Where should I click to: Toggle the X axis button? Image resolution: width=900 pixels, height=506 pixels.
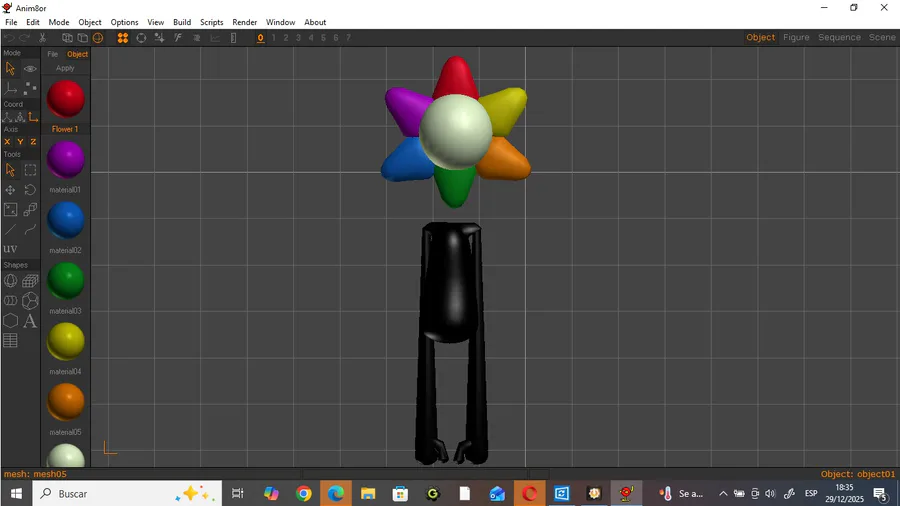click(x=7, y=142)
